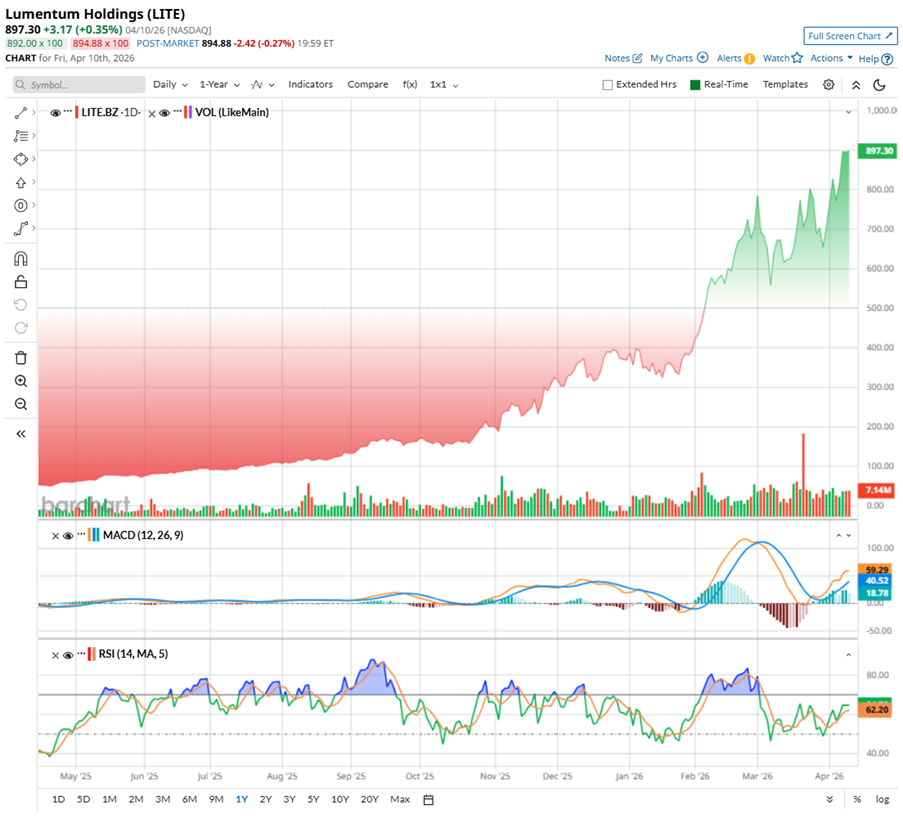Hide the RSI indicator eye icon
This screenshot has height=818, width=903.
[67, 655]
